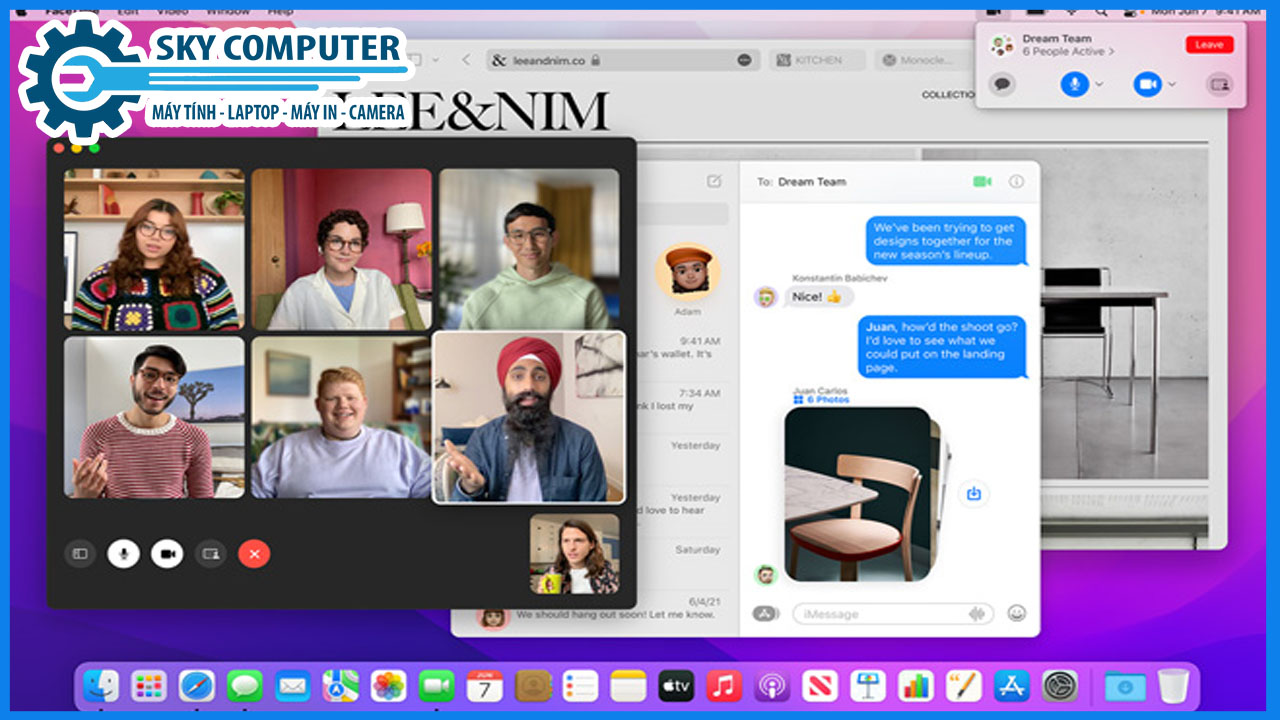Click screen share icon in FaceTime controls
The width and height of the screenshot is (1280, 720).
pos(210,553)
